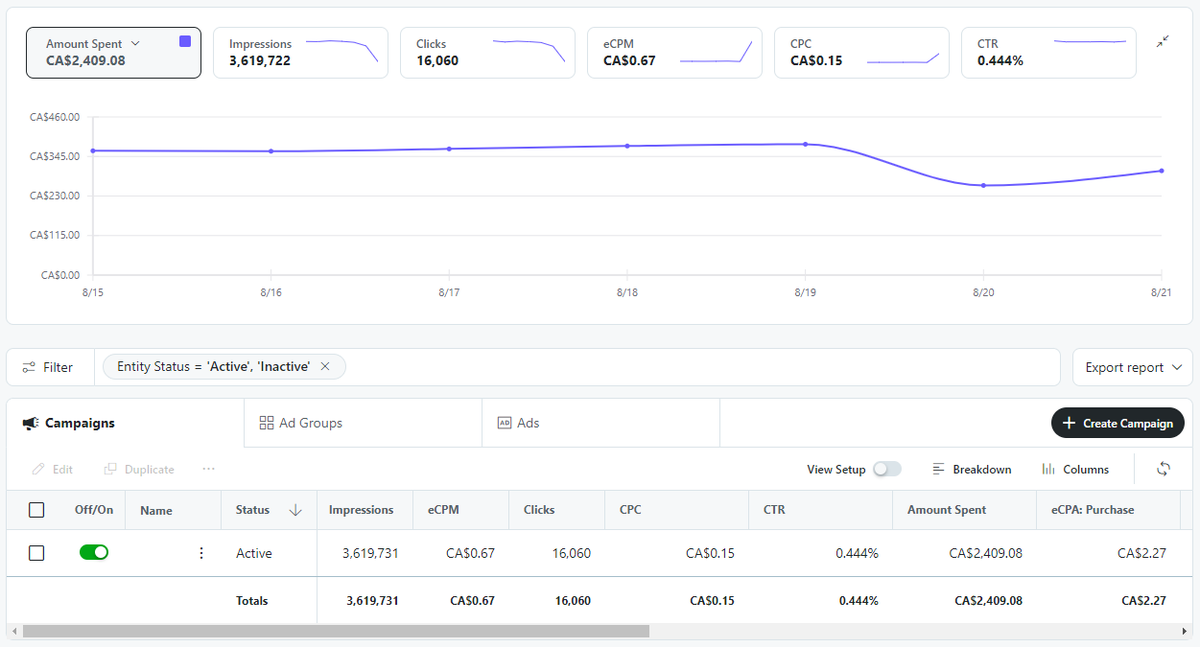Select the Clicks metric card
The image size is (1200, 647).
tap(487, 52)
